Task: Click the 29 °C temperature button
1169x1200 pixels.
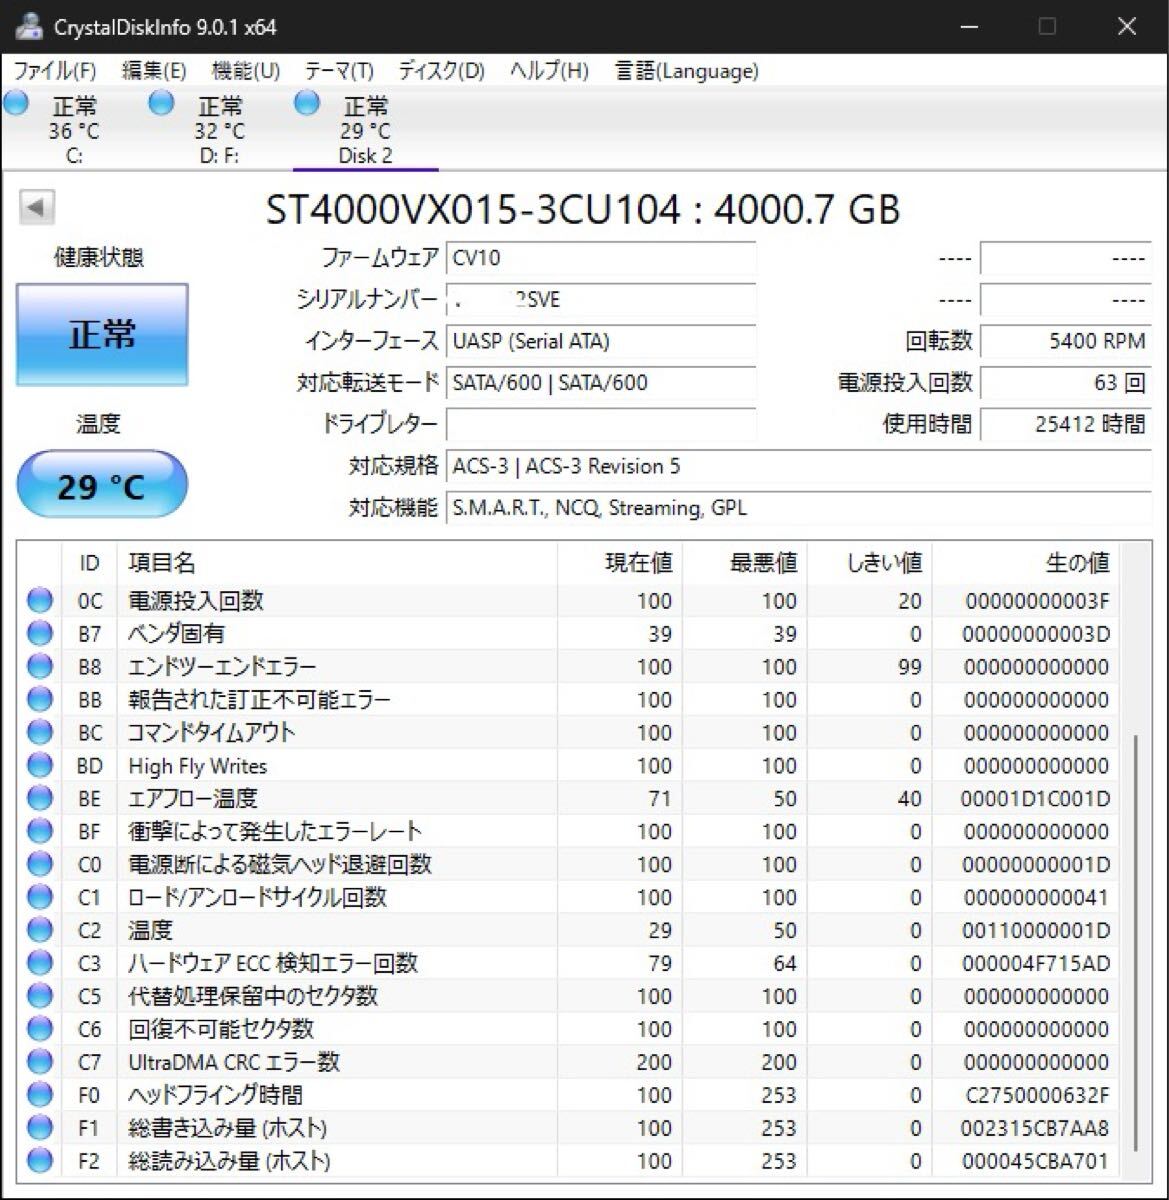Action: [102, 486]
